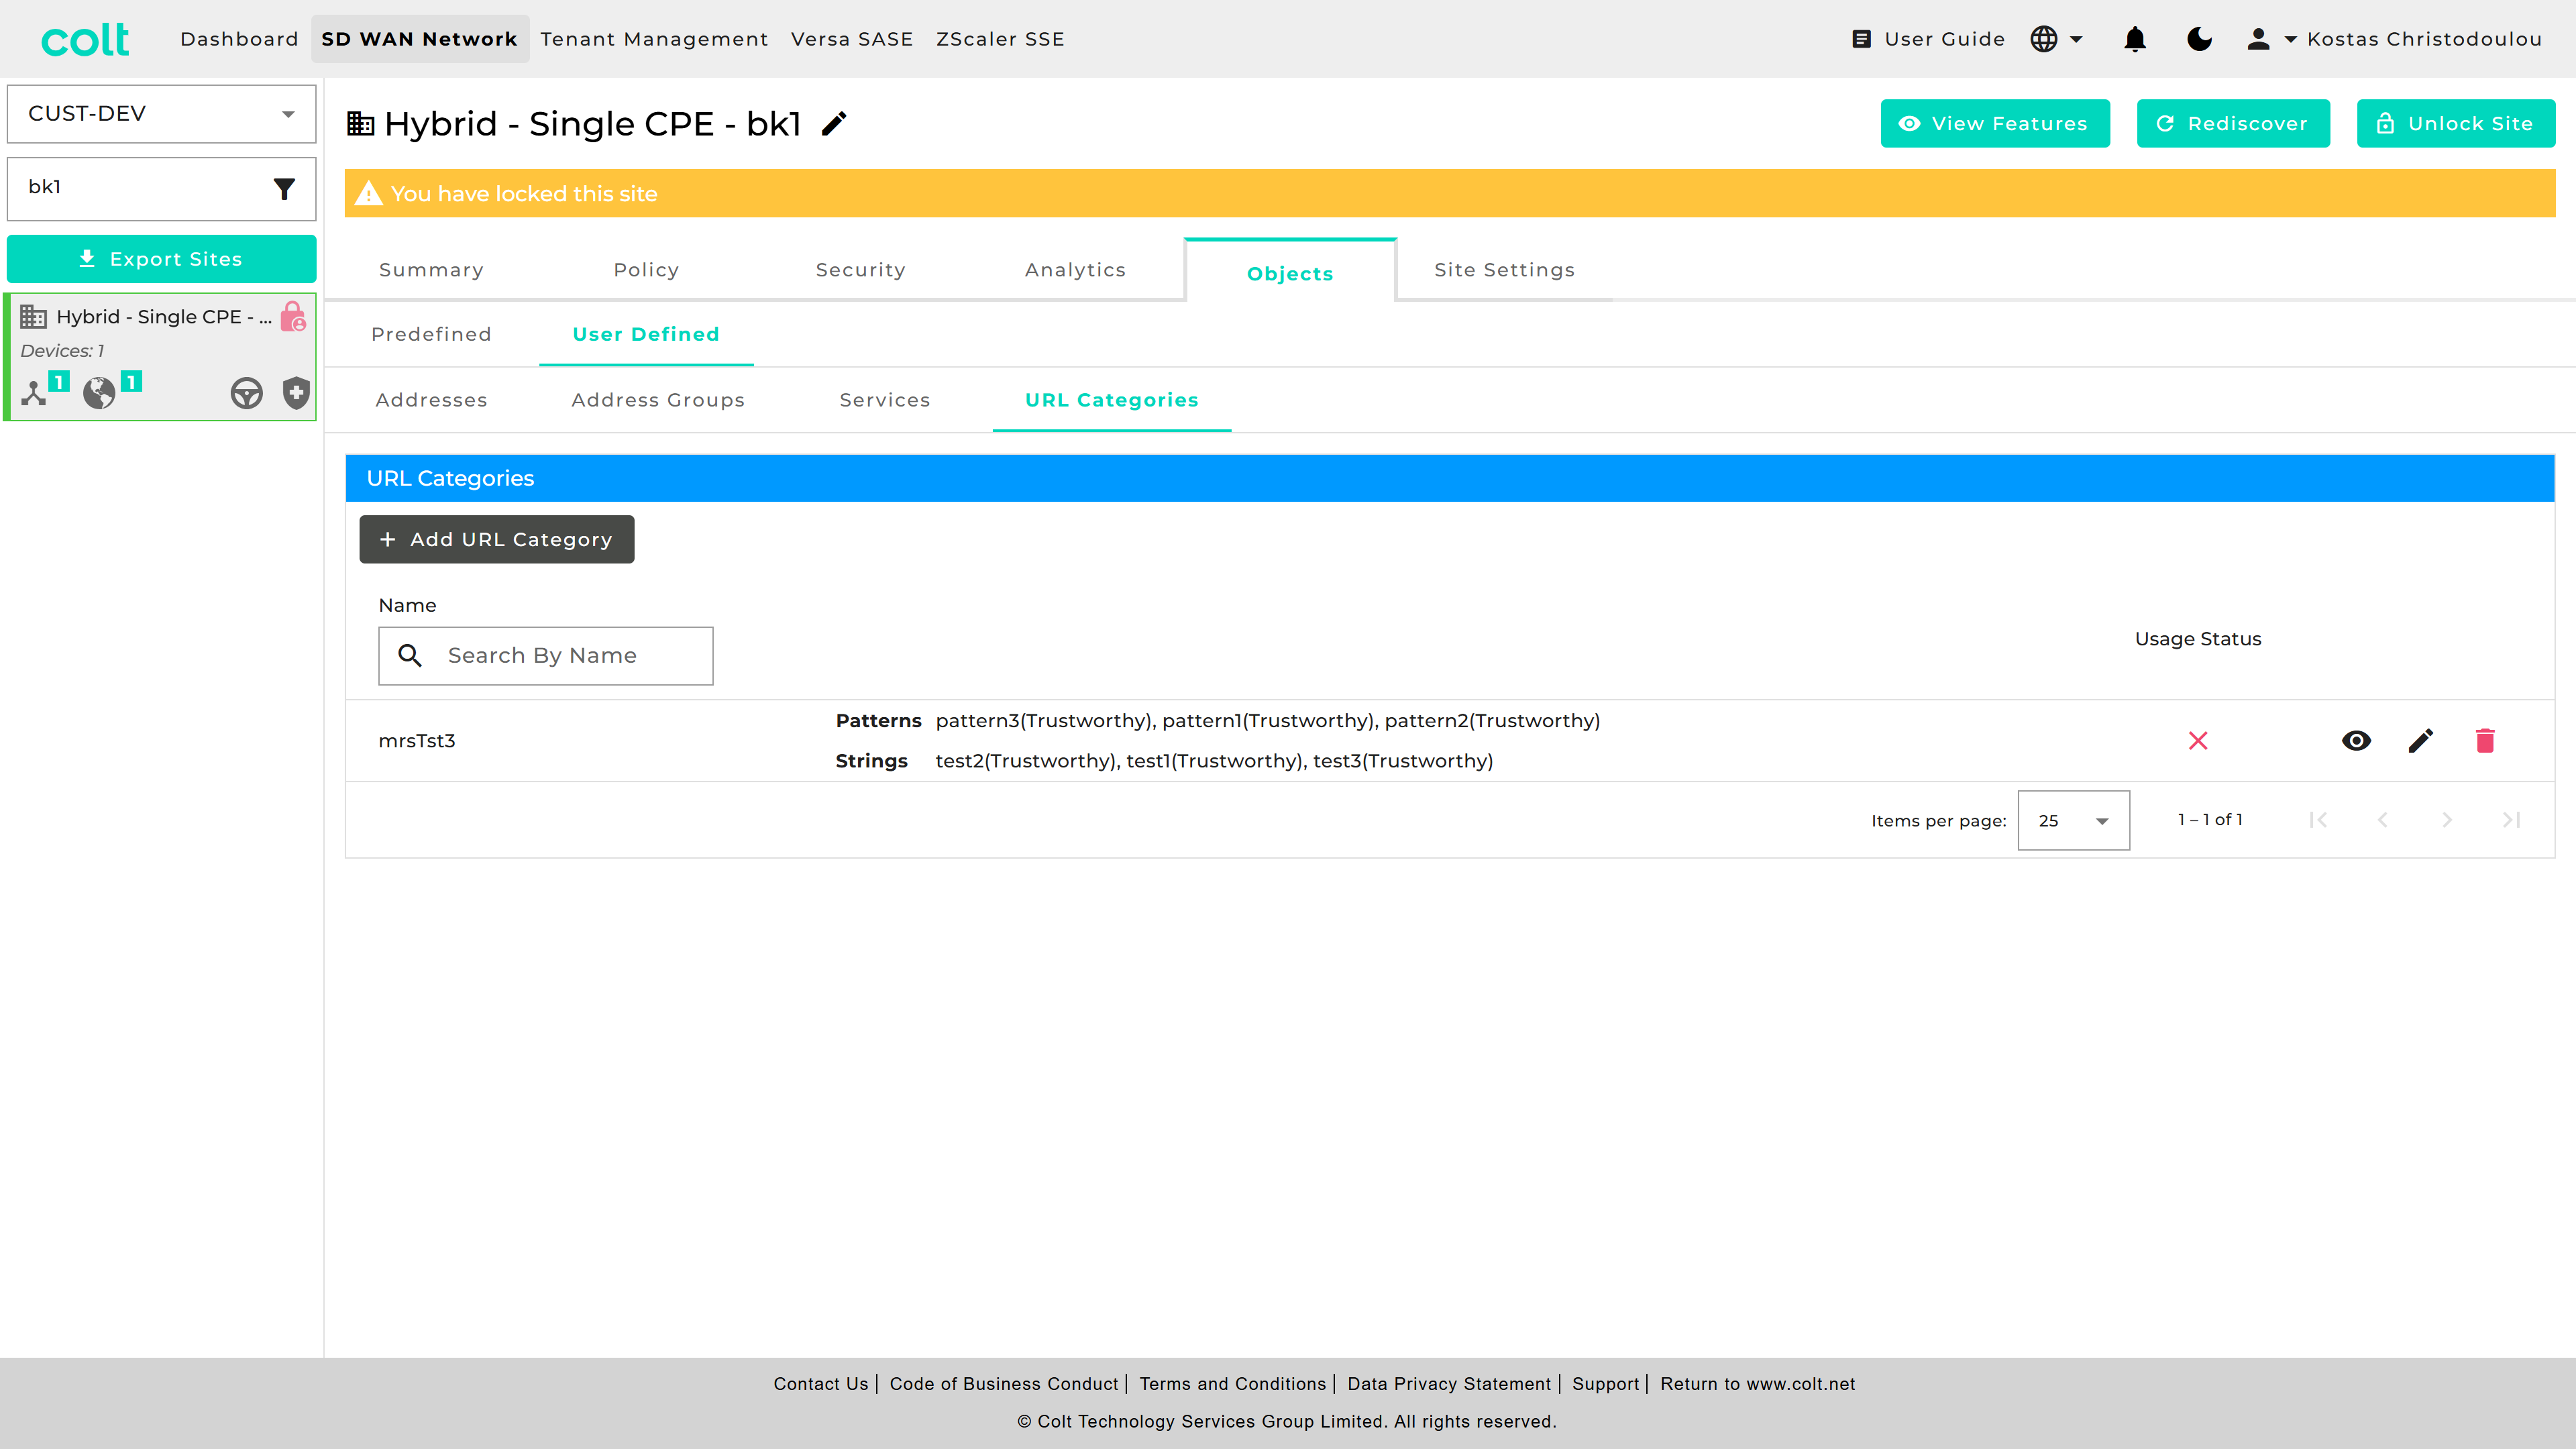This screenshot has height=1449, width=2576.
Task: Add a new URL Category
Action: [x=497, y=539]
